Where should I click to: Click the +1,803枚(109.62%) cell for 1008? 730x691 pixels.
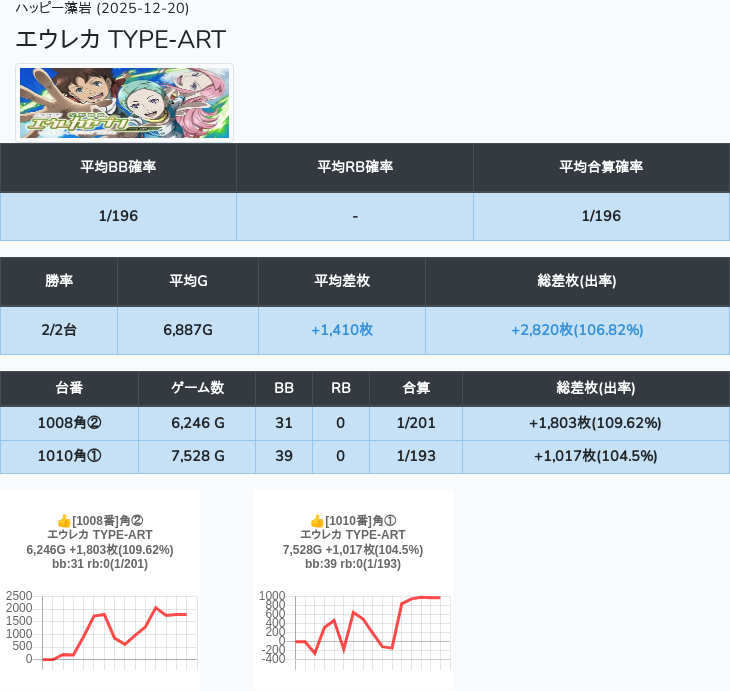[x=595, y=423]
